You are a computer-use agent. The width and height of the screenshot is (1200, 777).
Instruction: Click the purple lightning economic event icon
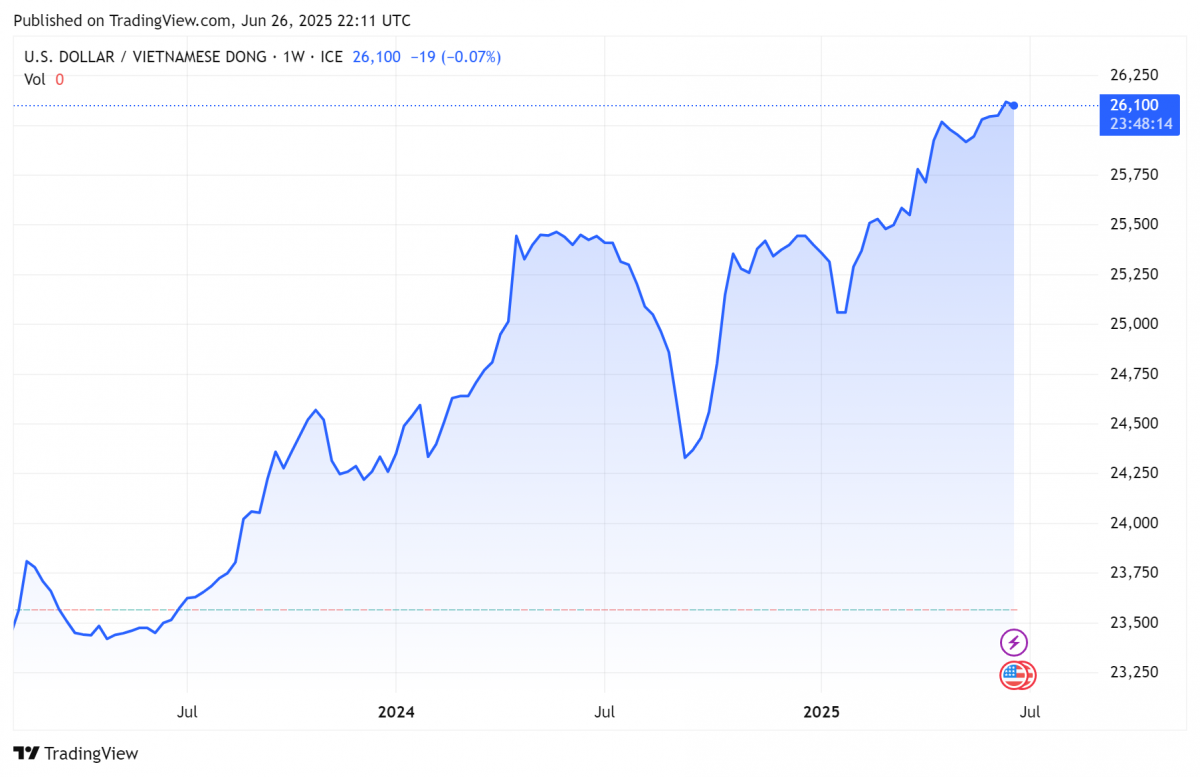1014,642
